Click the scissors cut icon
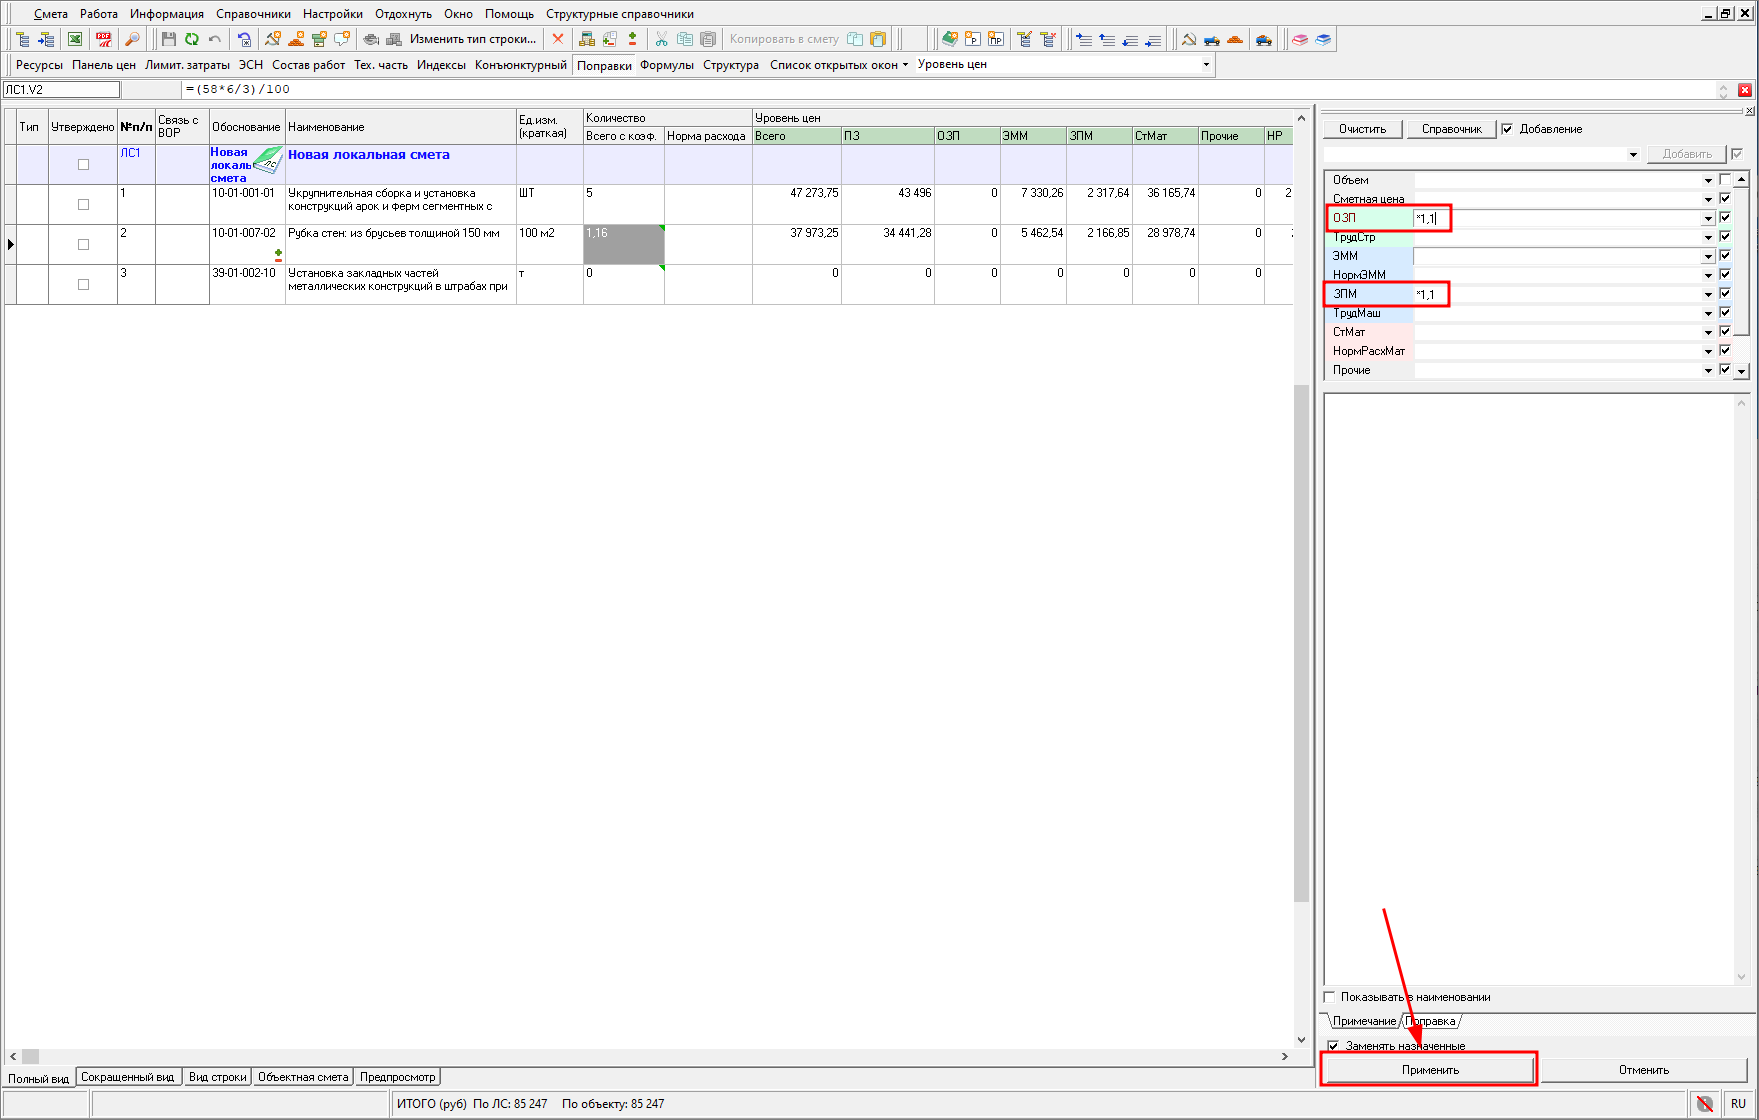Viewport: 1759px width, 1120px height. coord(661,39)
